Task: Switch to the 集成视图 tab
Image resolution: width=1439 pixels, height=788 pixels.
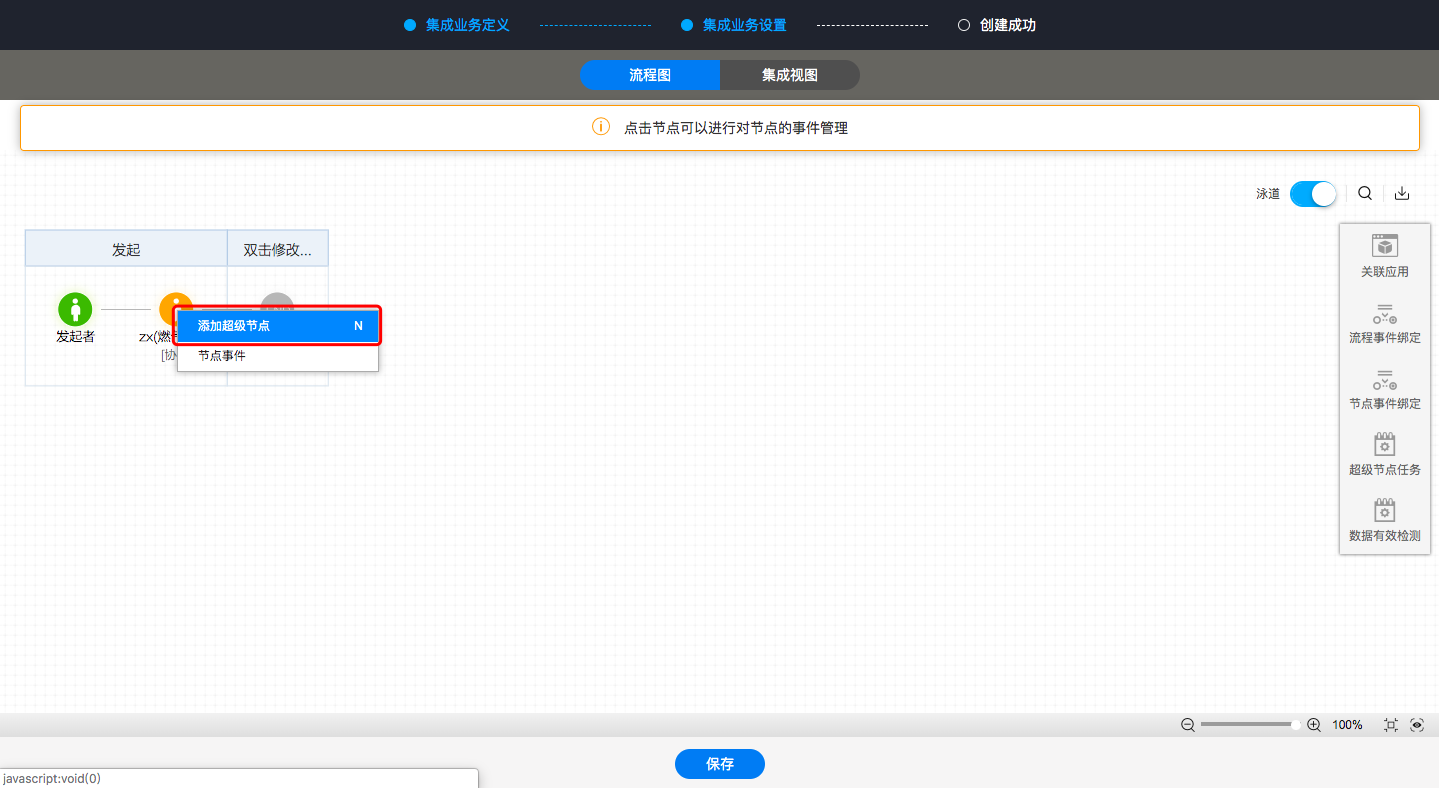Action: click(x=790, y=75)
